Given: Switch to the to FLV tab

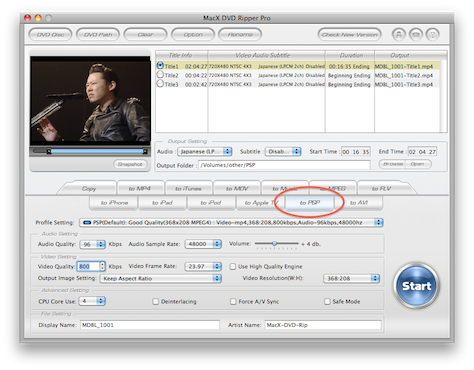Looking at the screenshot, I should (x=381, y=188).
